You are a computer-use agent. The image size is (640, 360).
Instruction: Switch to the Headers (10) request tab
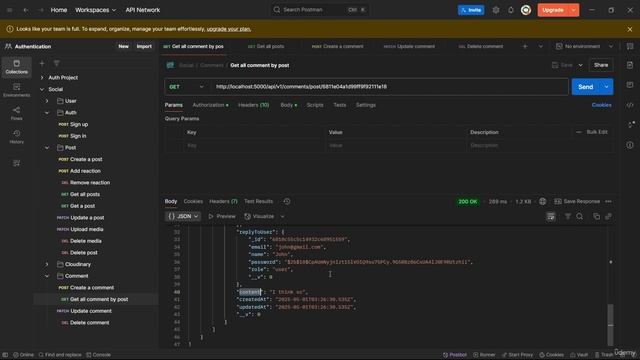[253, 105]
